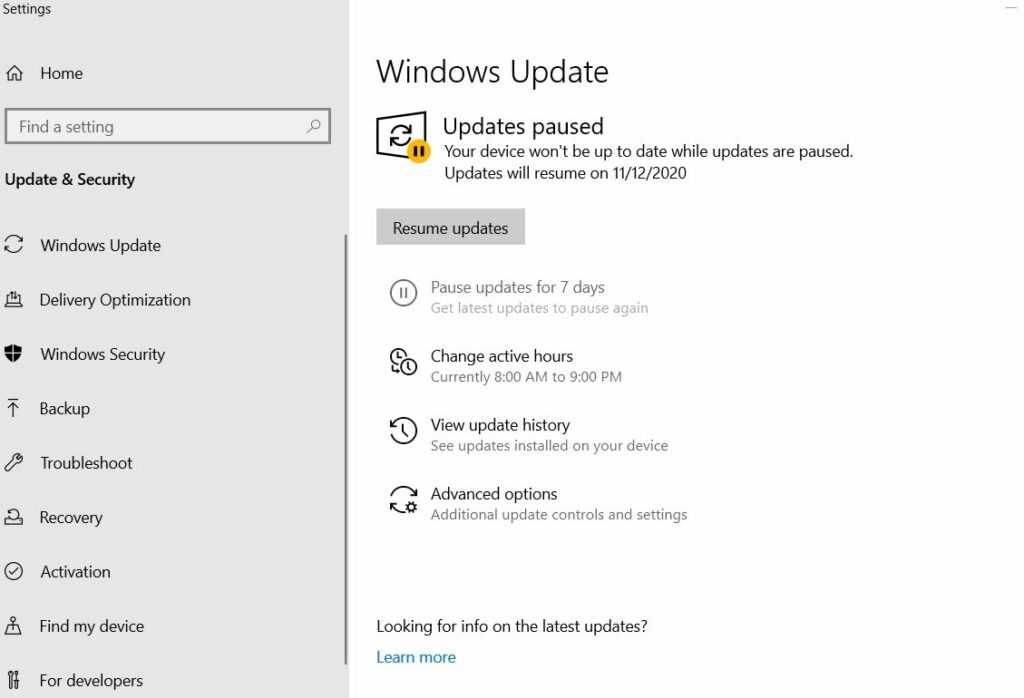Select the For developers icon
The height and width of the screenshot is (698, 1024).
(x=13, y=680)
